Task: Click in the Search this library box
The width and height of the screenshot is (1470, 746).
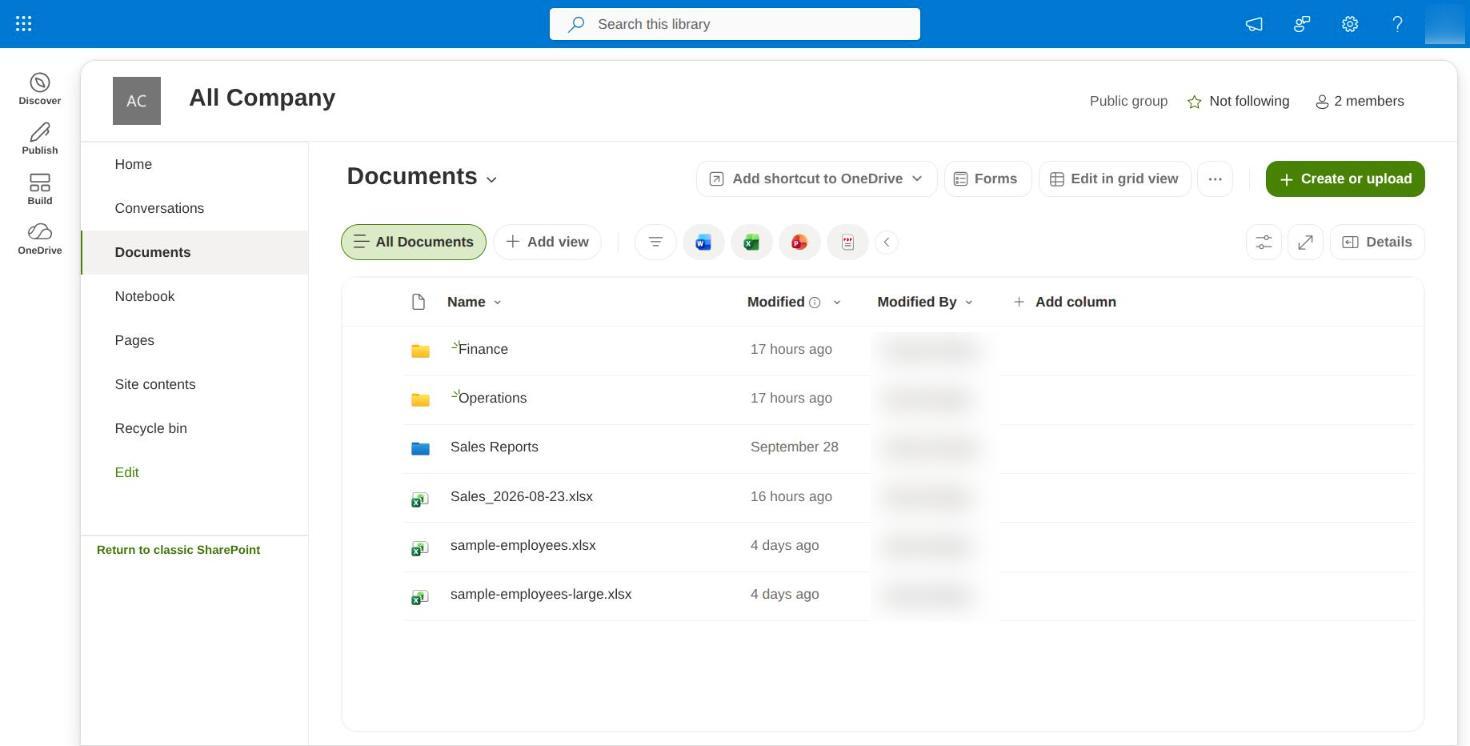Action: [x=735, y=24]
